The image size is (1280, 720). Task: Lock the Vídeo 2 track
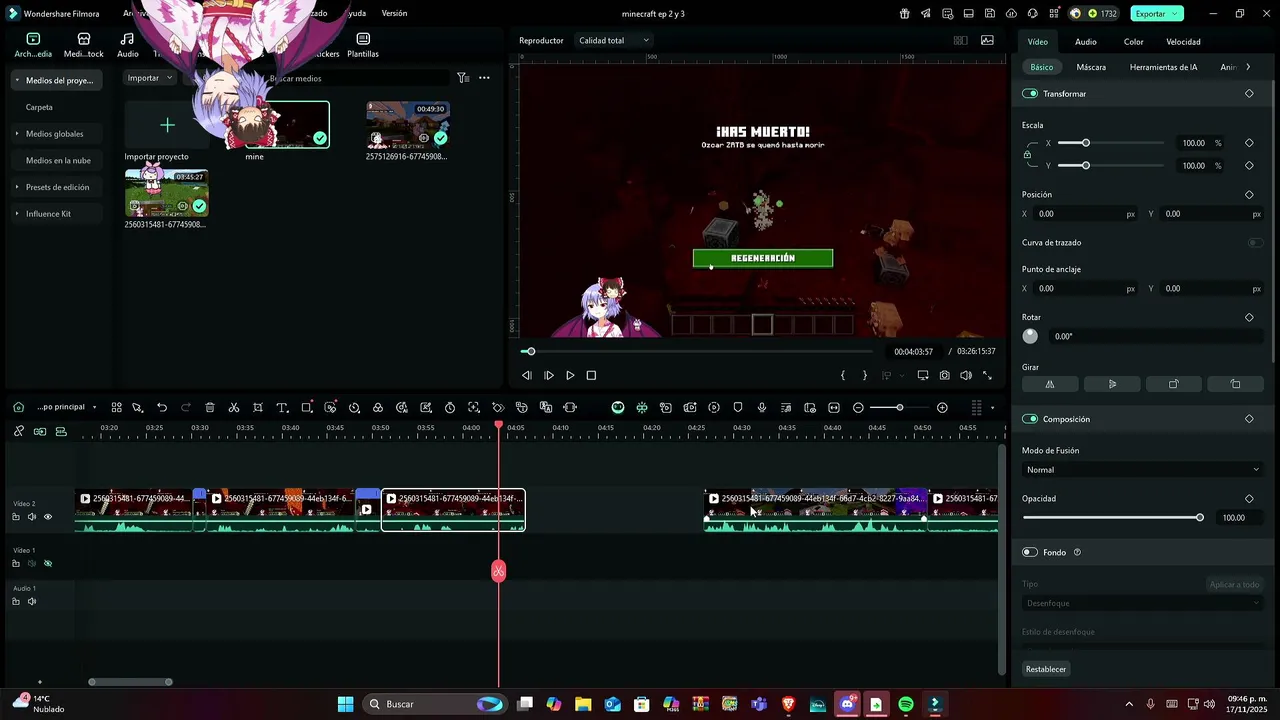click(16, 517)
